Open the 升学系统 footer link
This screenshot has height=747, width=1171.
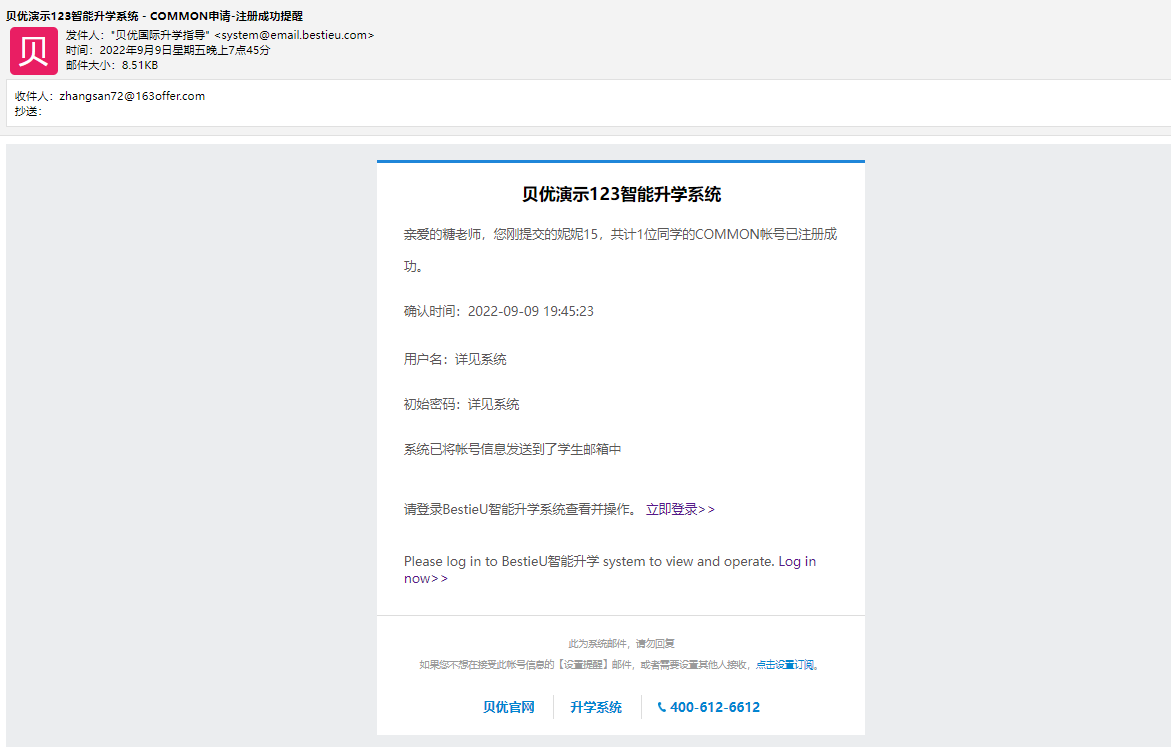[596, 707]
